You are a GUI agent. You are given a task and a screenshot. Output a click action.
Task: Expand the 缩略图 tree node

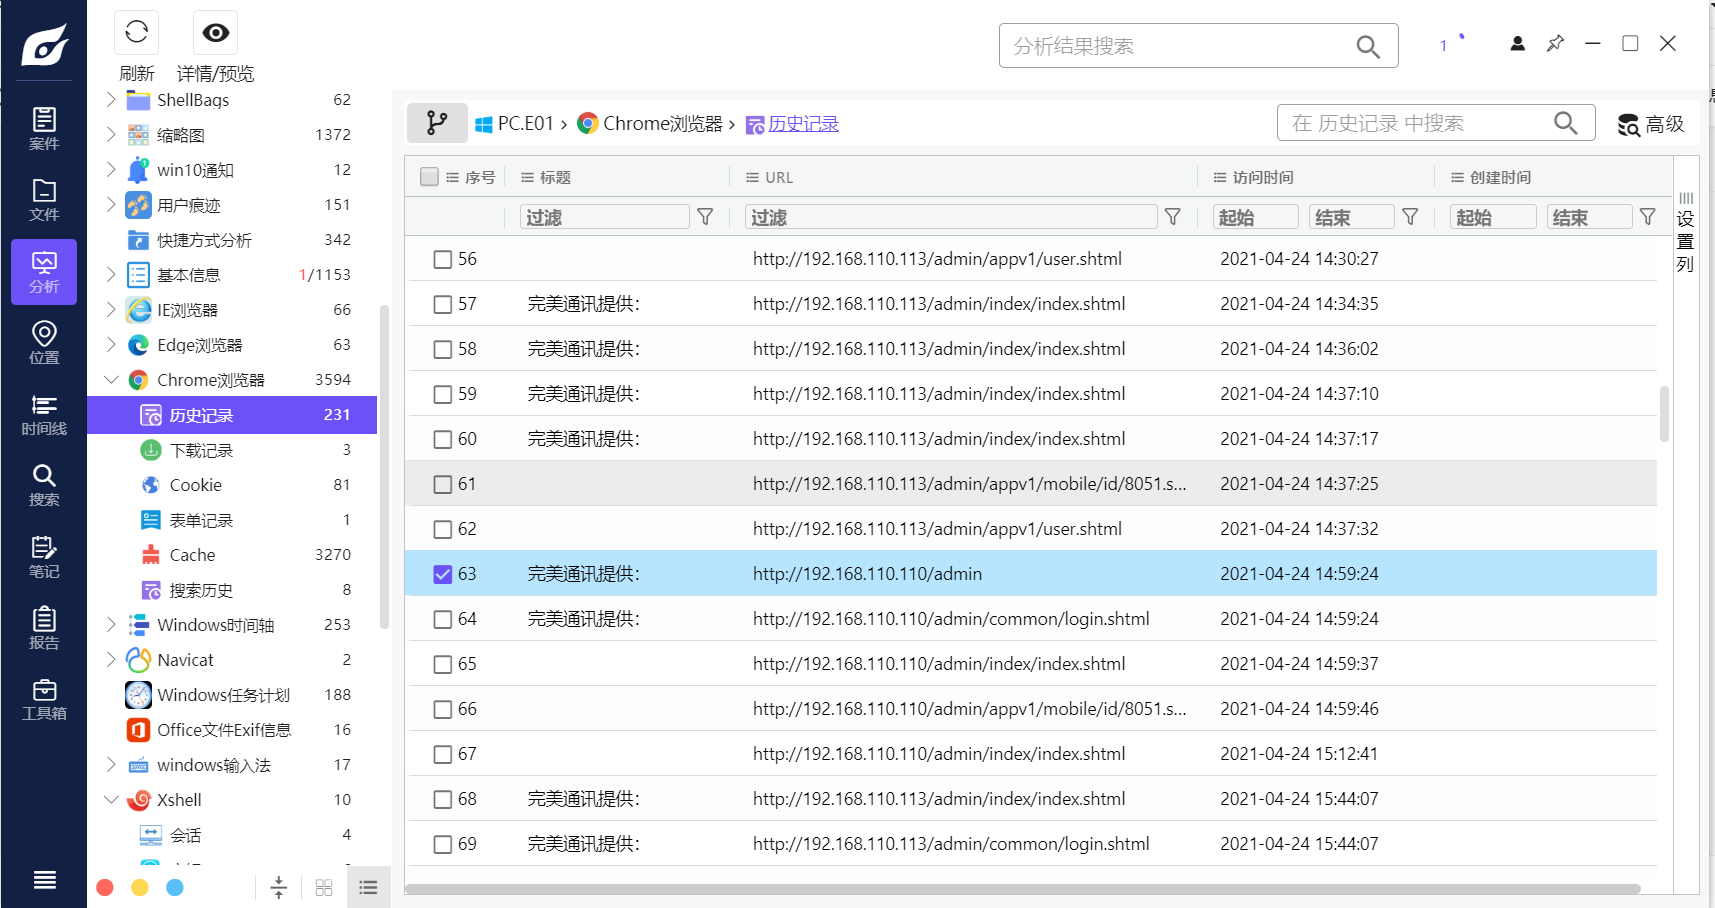[x=111, y=135]
